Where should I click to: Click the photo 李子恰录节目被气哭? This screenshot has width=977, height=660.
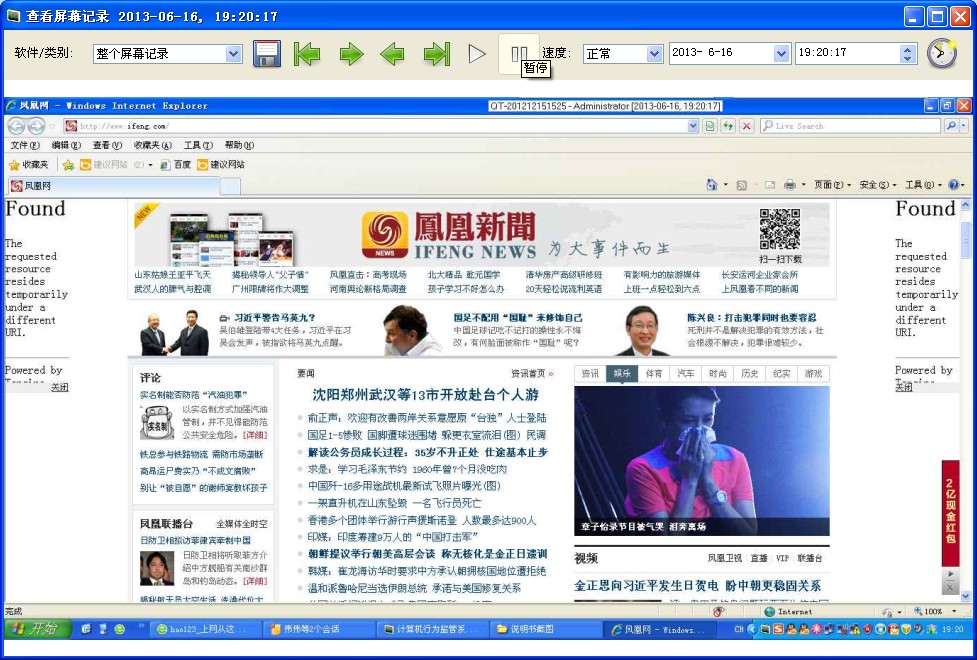[x=702, y=461]
